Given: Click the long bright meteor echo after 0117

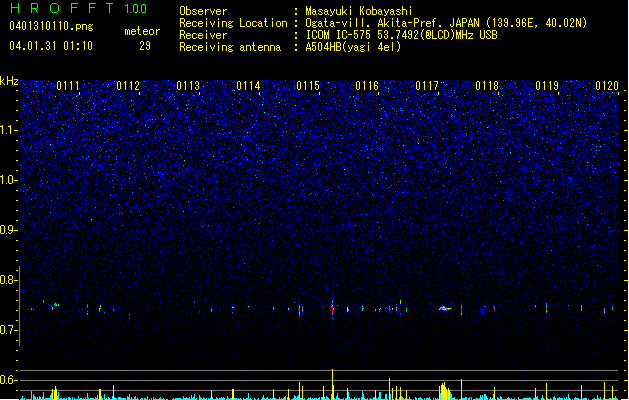Looking at the screenshot, I should pyautogui.click(x=445, y=309).
